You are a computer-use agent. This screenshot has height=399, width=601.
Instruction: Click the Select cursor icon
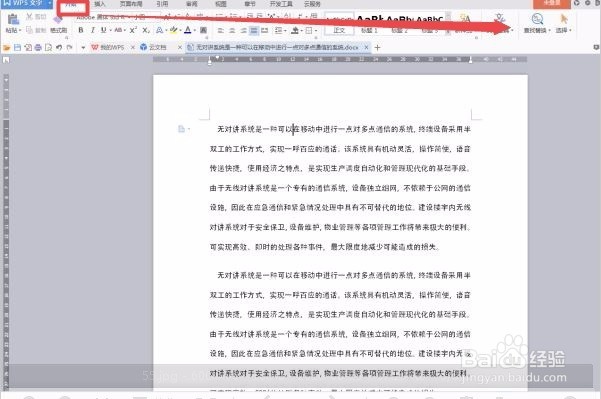coord(563,18)
